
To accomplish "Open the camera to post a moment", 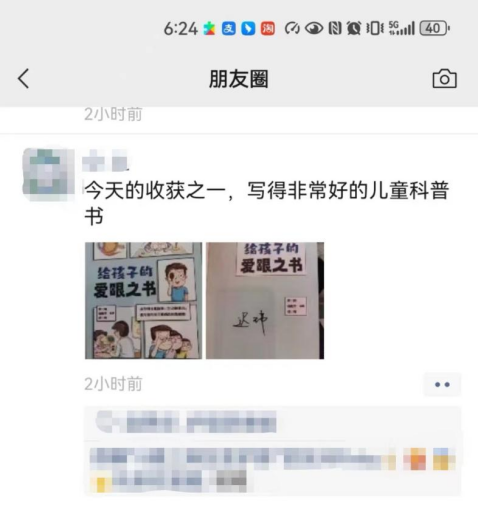I will [444, 79].
